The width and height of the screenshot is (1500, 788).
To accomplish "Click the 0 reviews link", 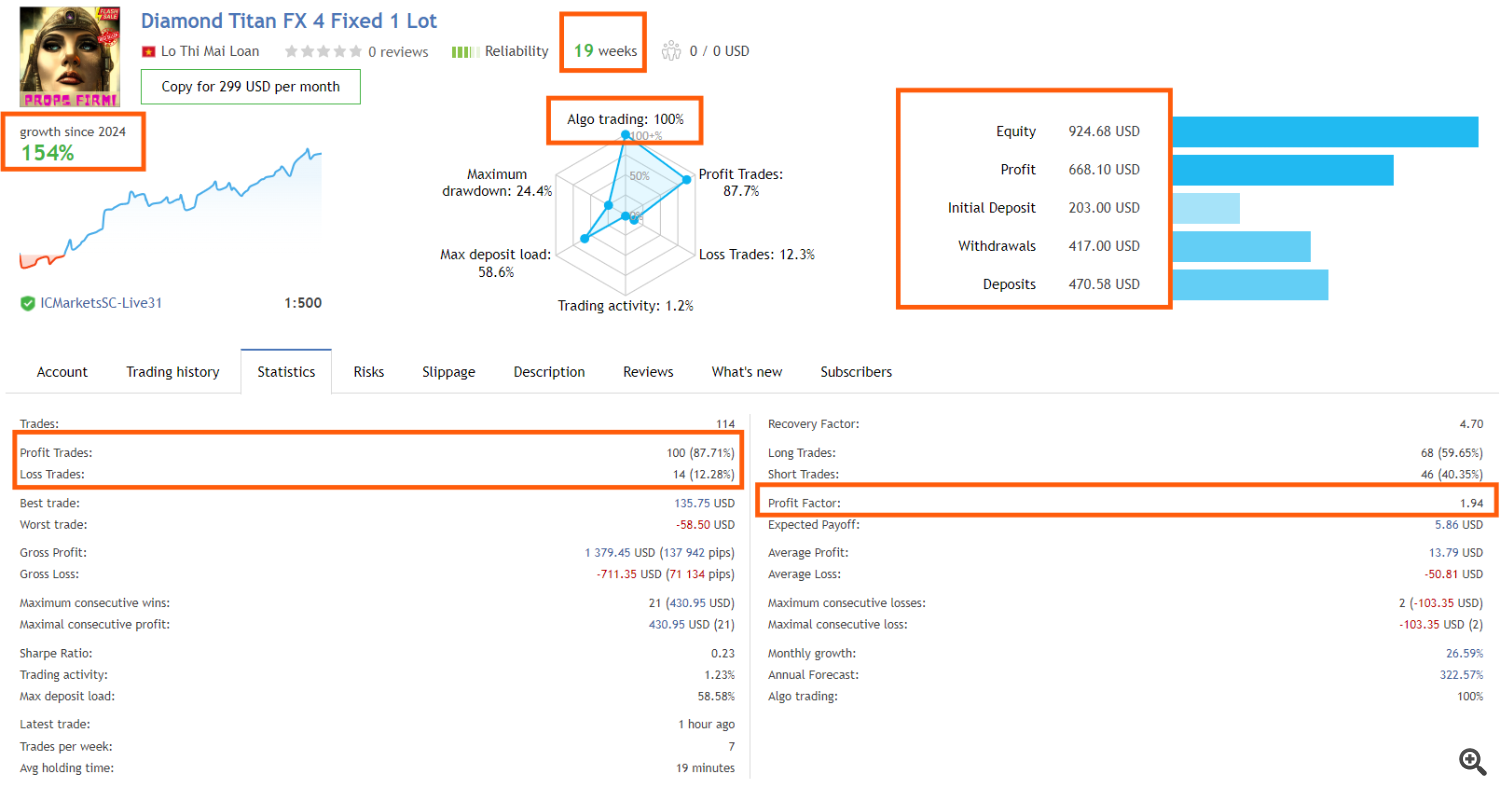I will [398, 51].
